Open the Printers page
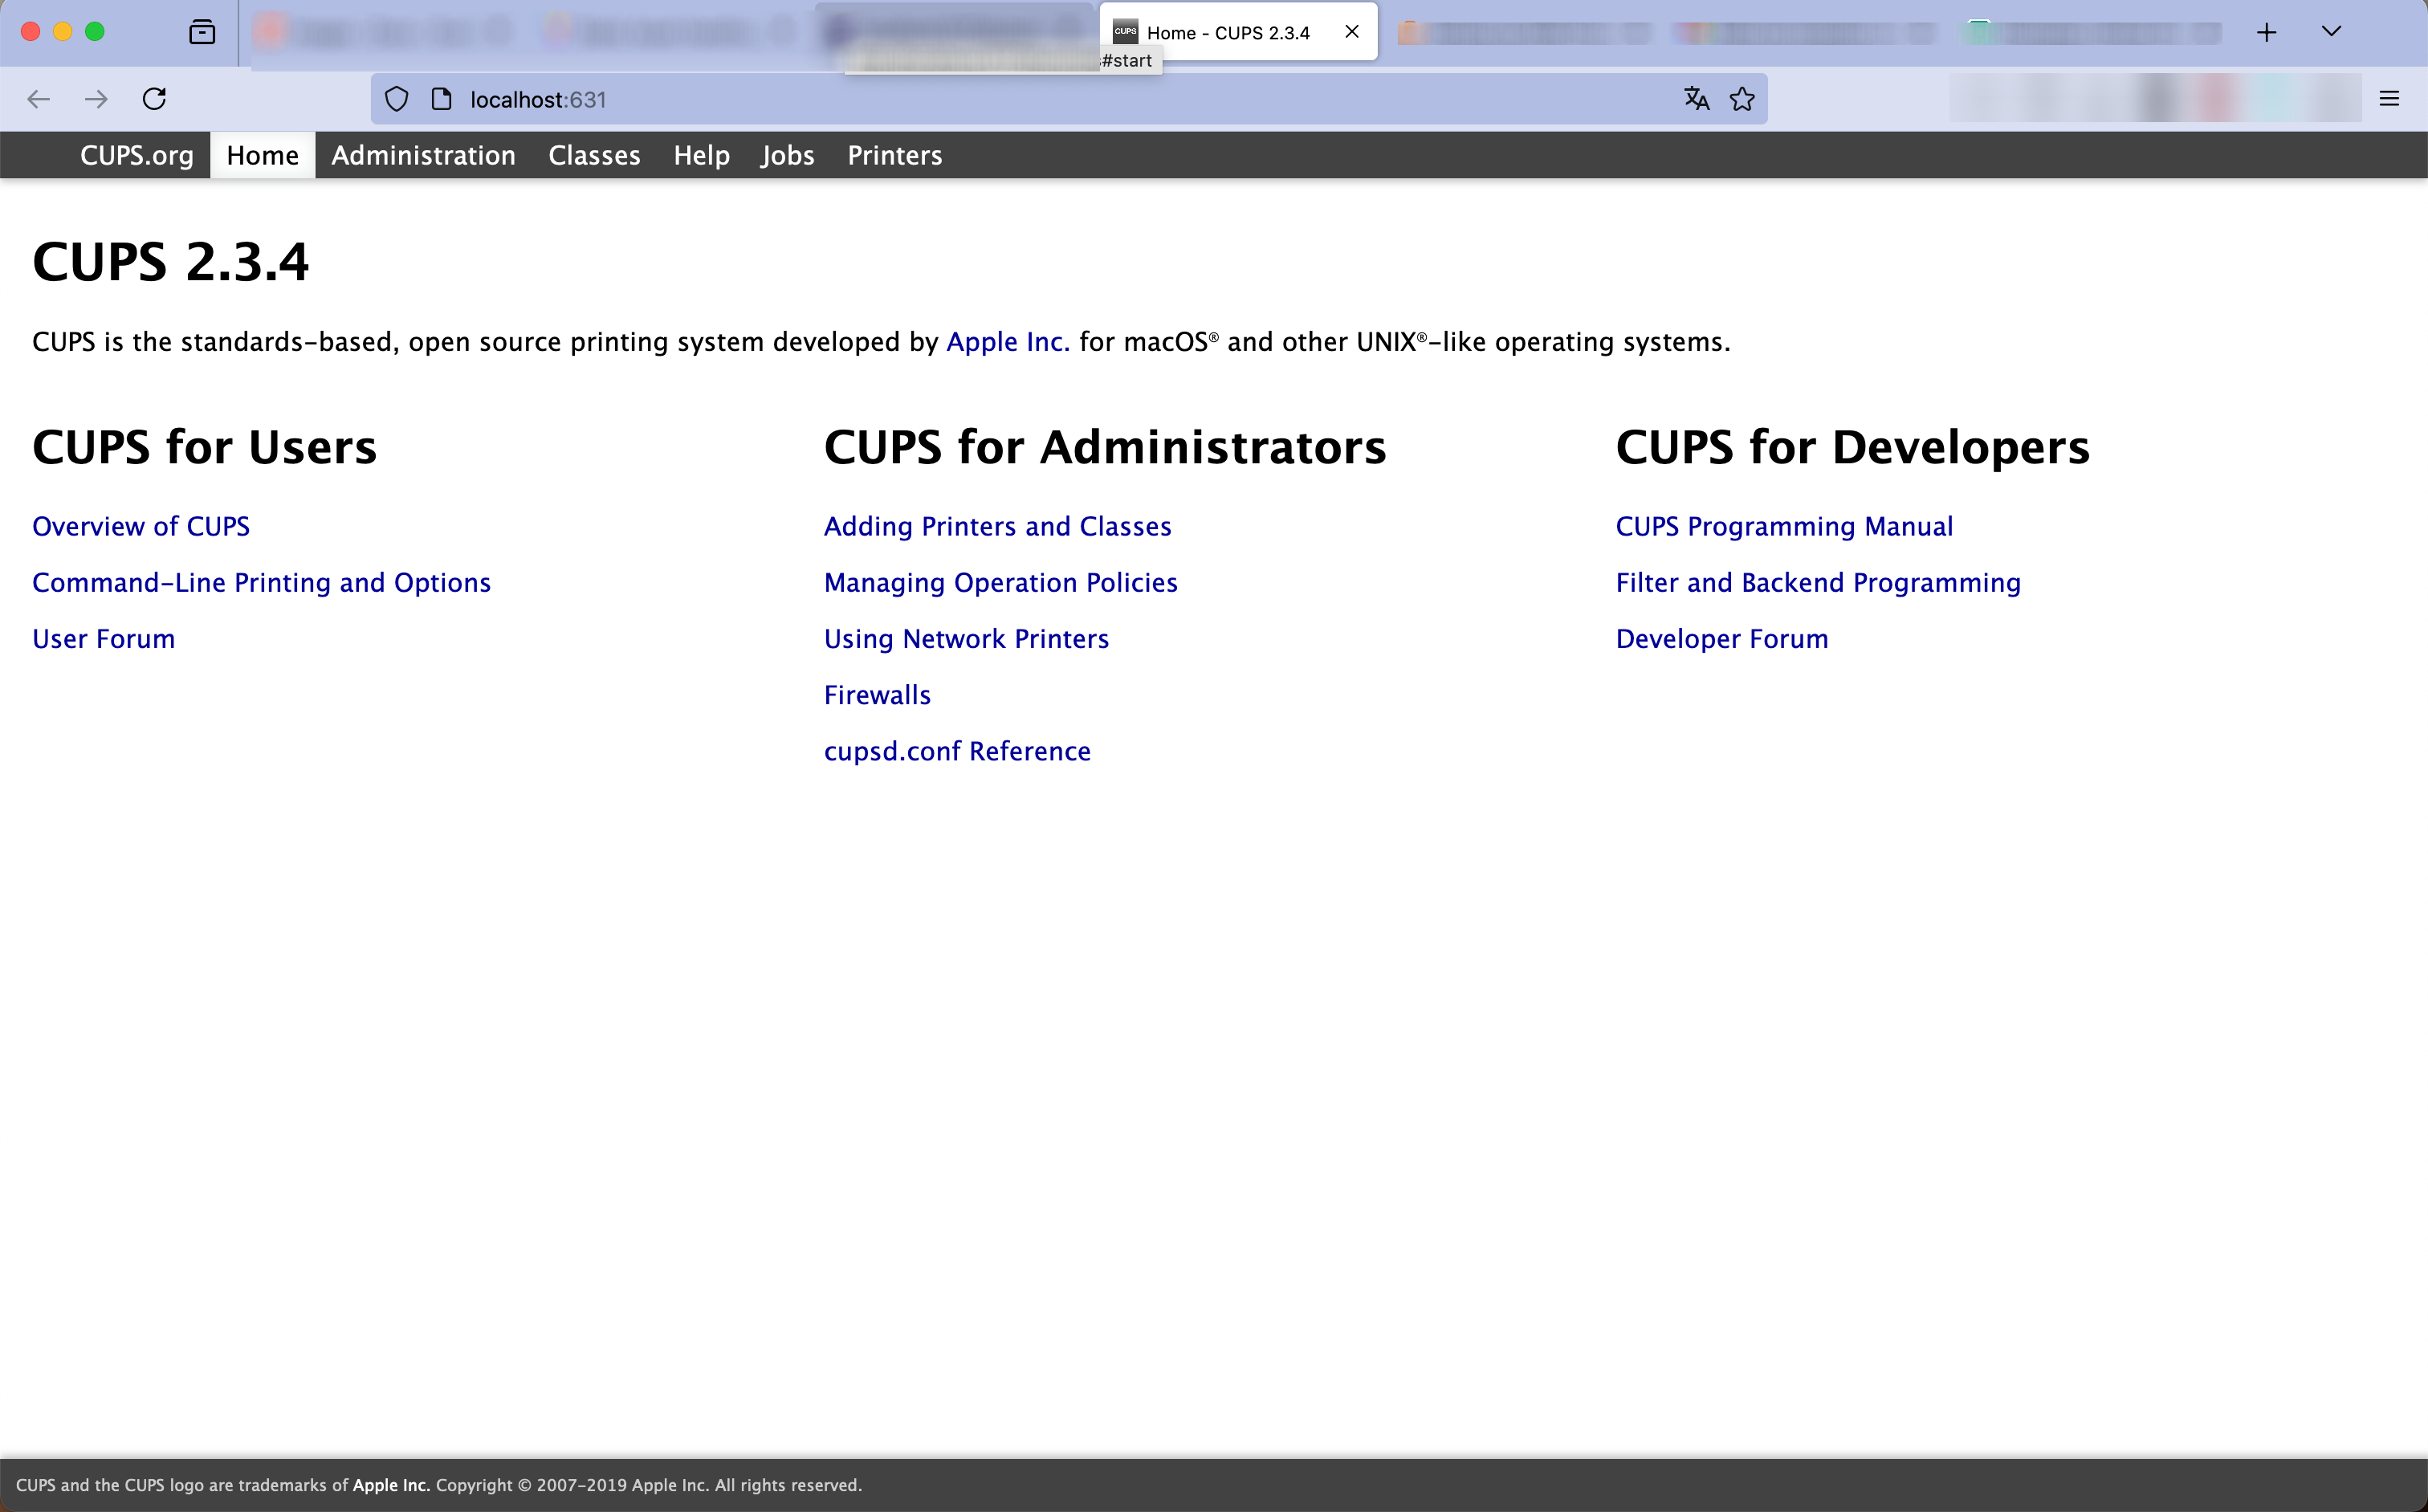 click(x=895, y=155)
